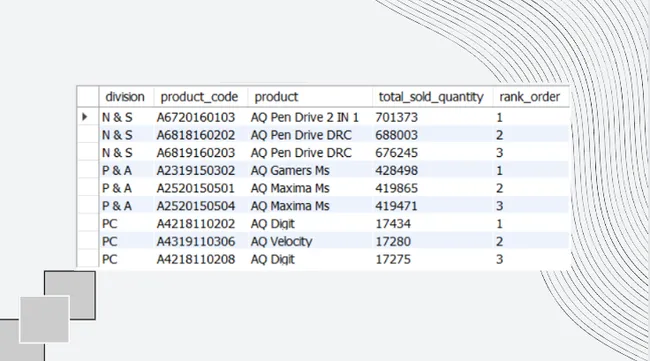Select cell A4218110208
Image resolution: width=650 pixels, height=361 pixels.
(196, 259)
